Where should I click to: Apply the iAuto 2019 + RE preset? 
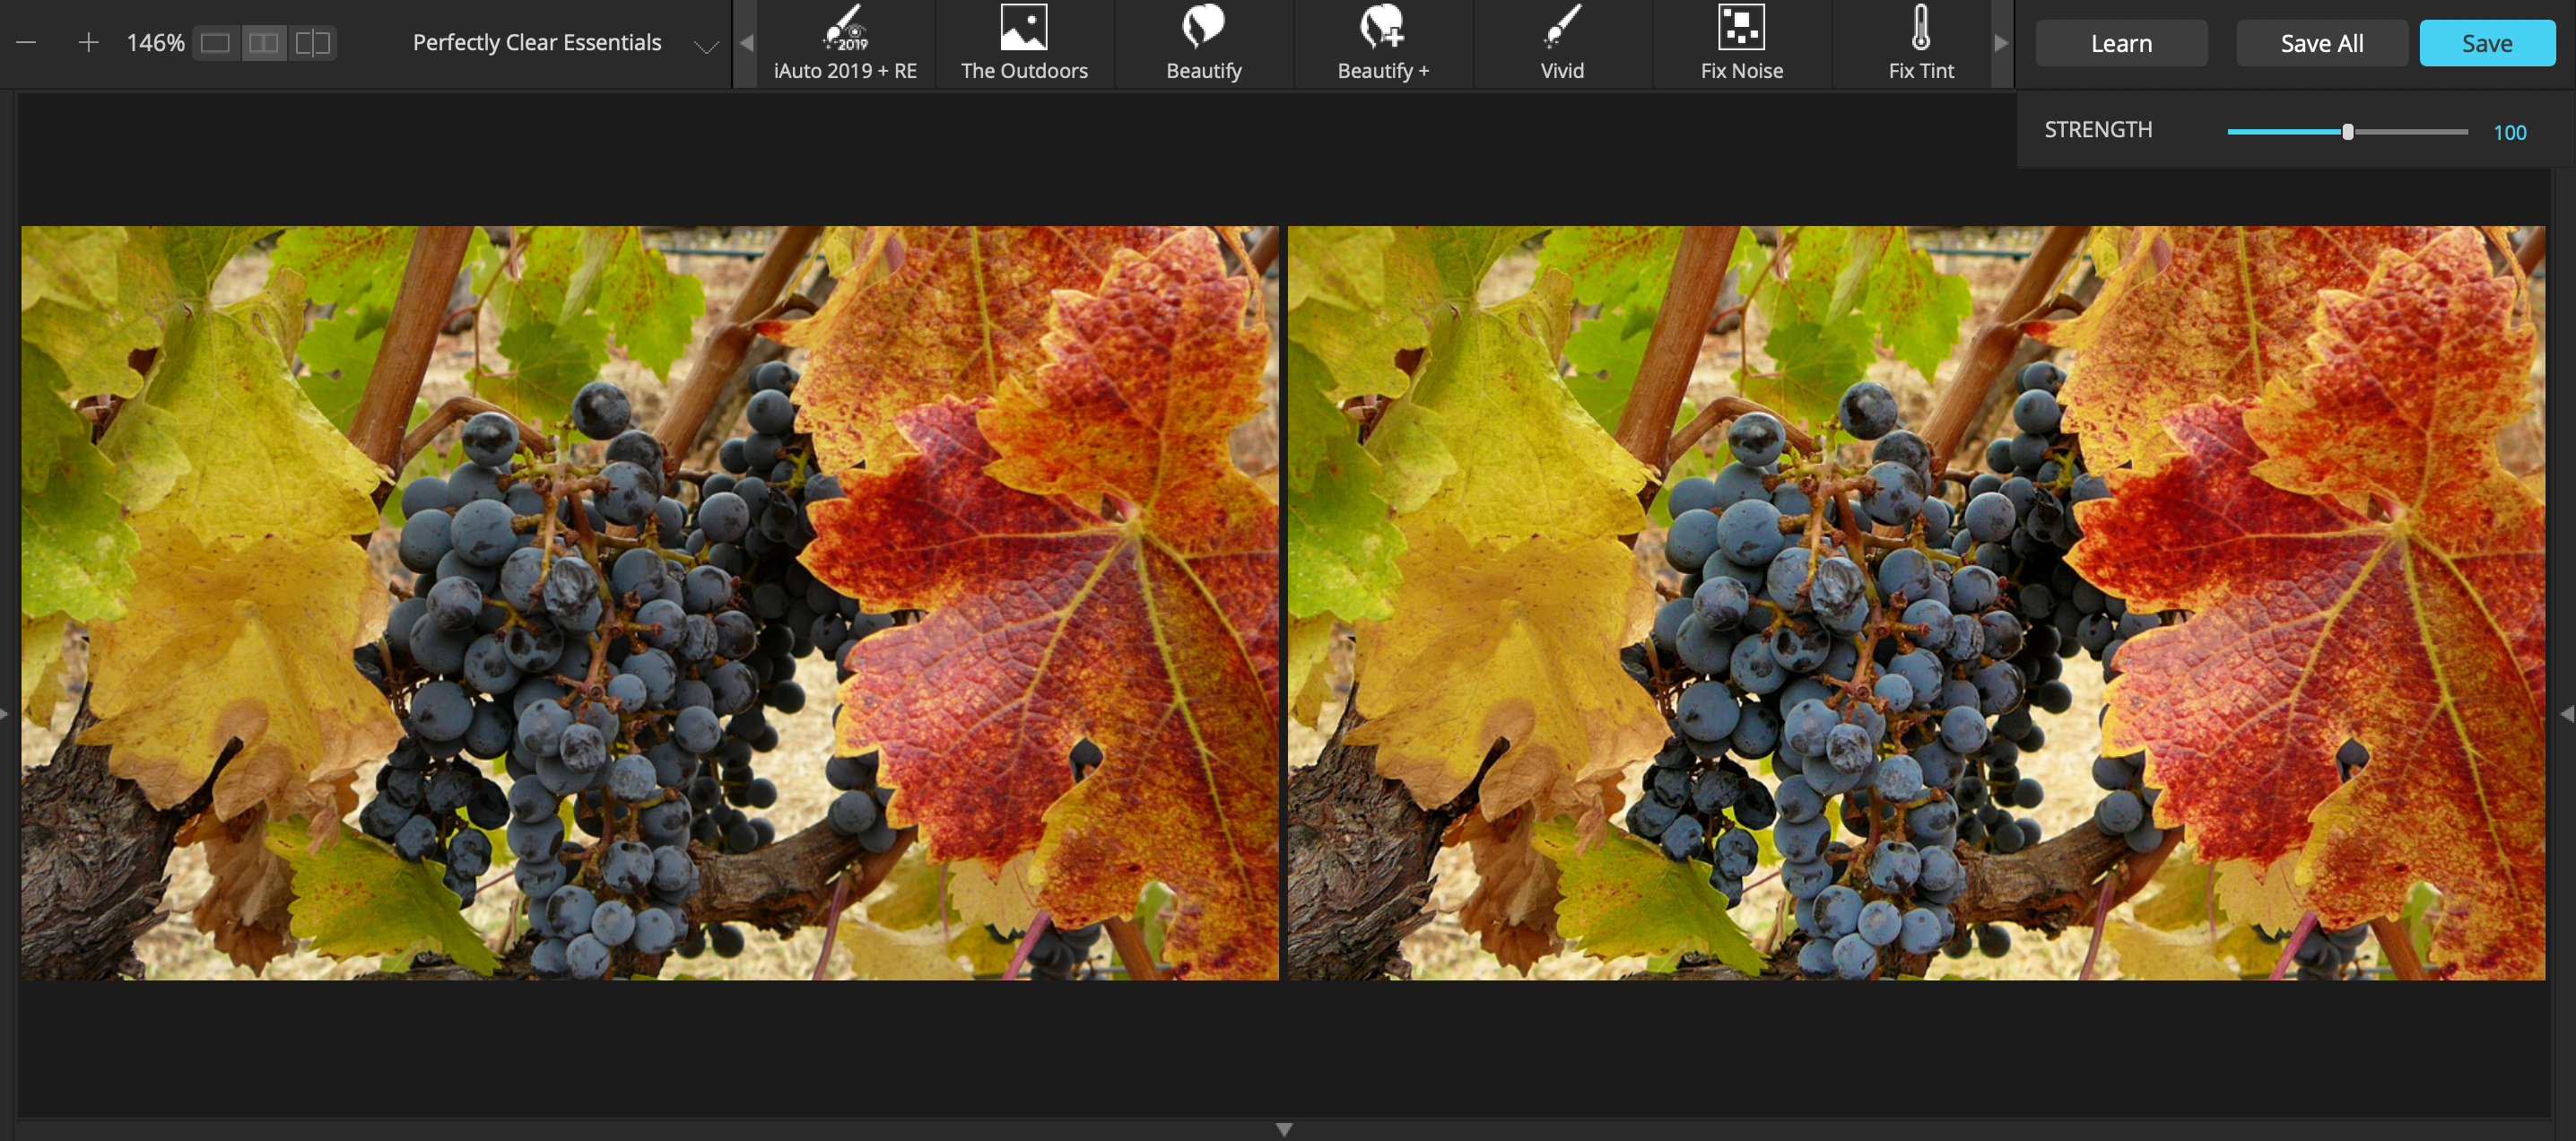[845, 42]
